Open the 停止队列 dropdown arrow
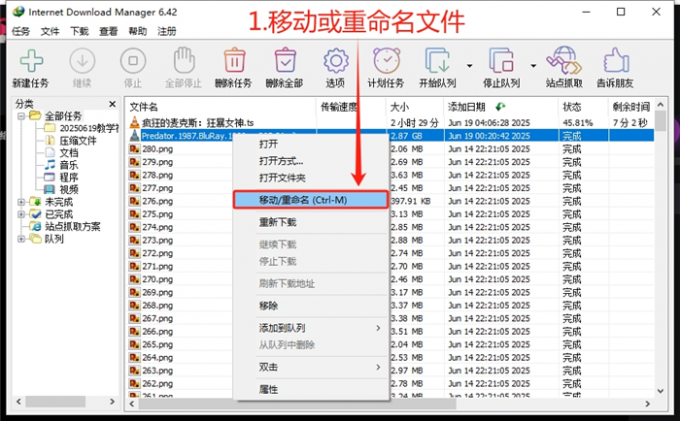The image size is (680, 421). 533,66
